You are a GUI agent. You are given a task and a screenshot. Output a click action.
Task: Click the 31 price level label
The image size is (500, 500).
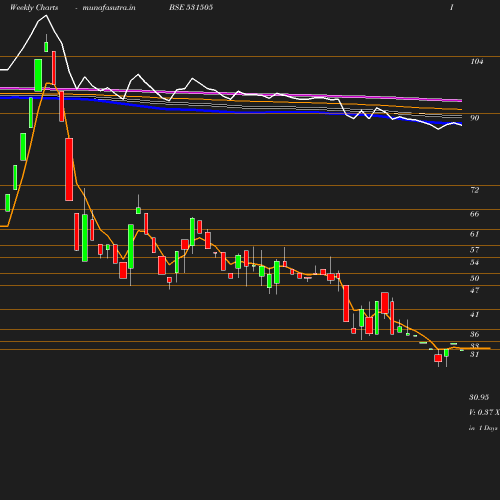475,354
